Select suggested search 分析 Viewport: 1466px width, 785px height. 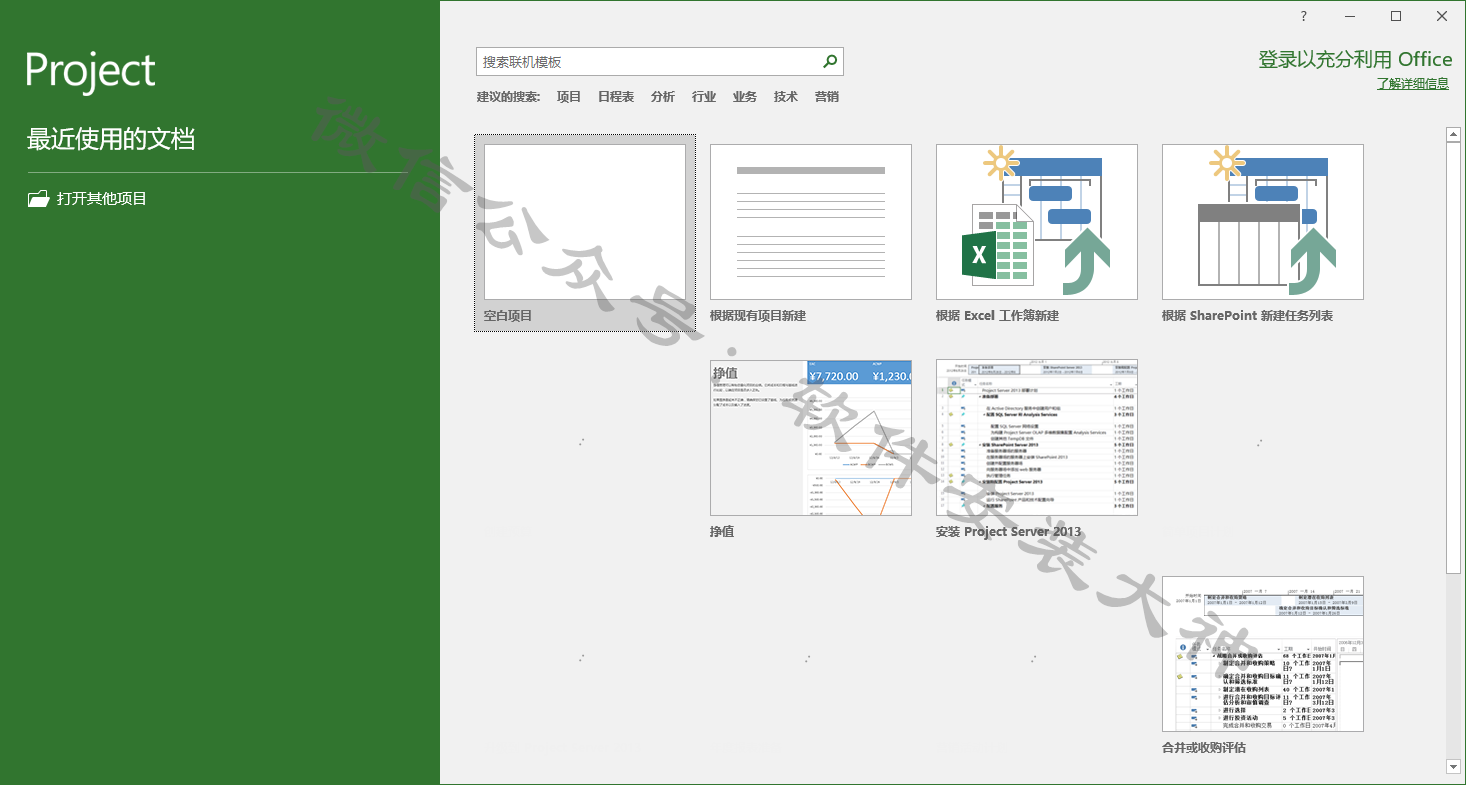point(663,97)
